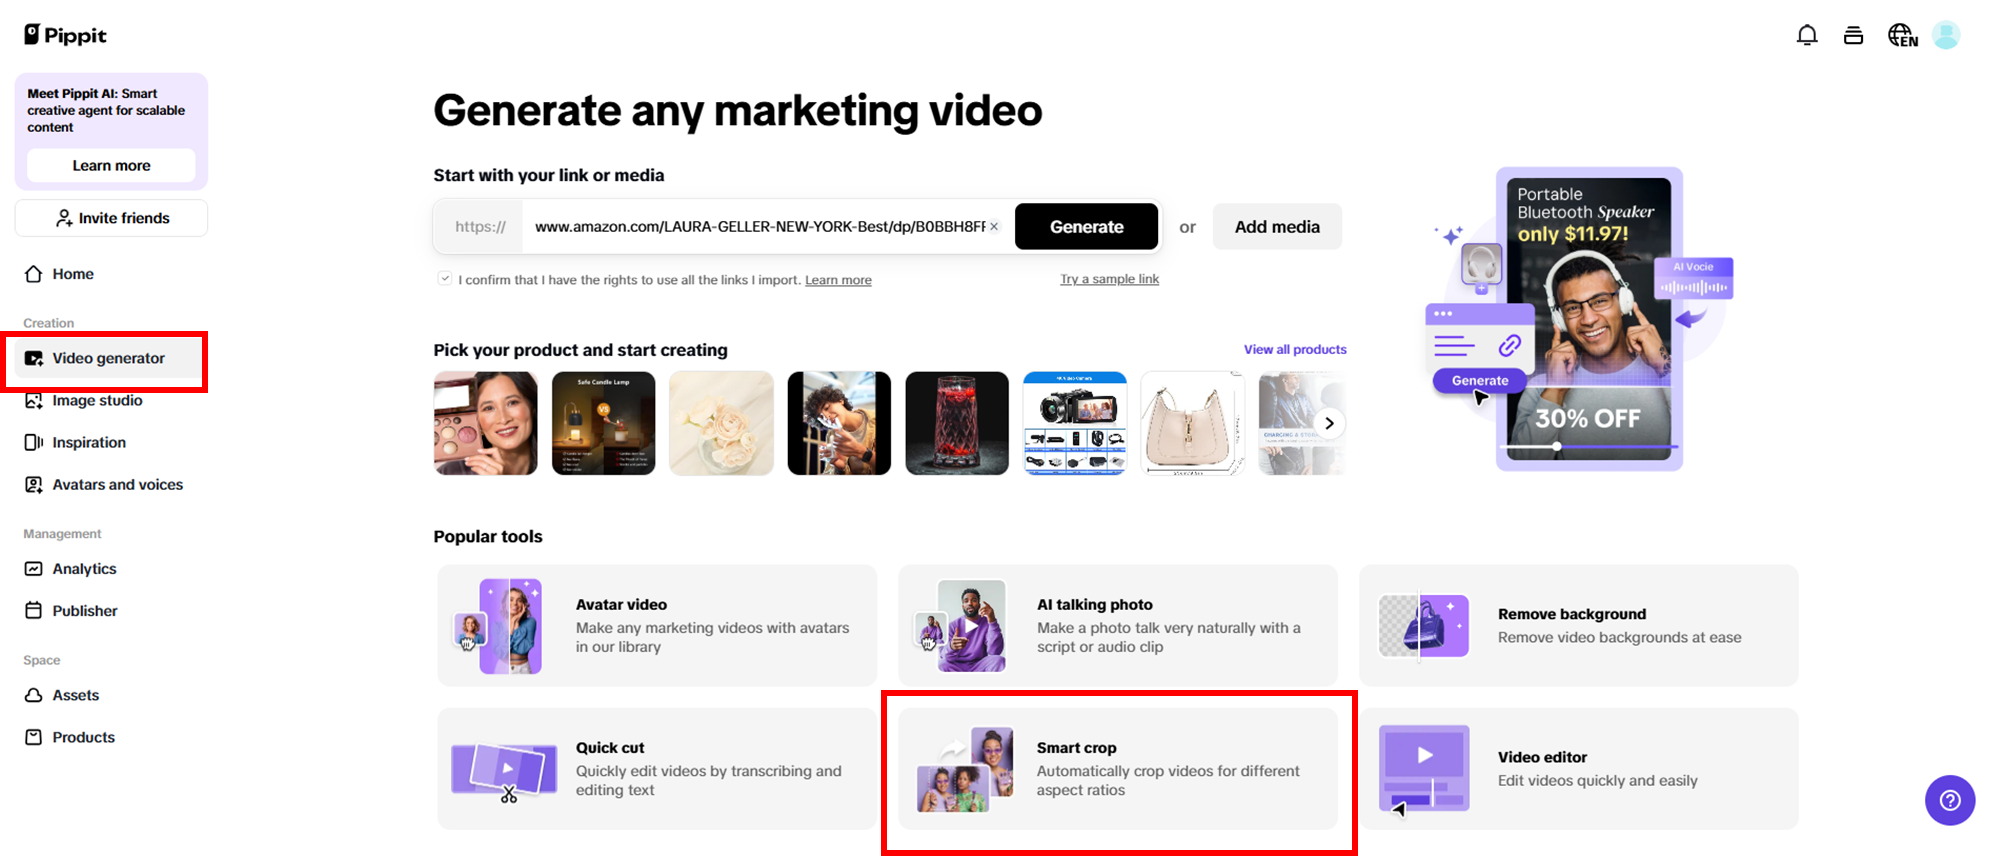Select the makeup palette product thumbnail
This screenshot has height=856, width=2003.
pyautogui.click(x=486, y=423)
